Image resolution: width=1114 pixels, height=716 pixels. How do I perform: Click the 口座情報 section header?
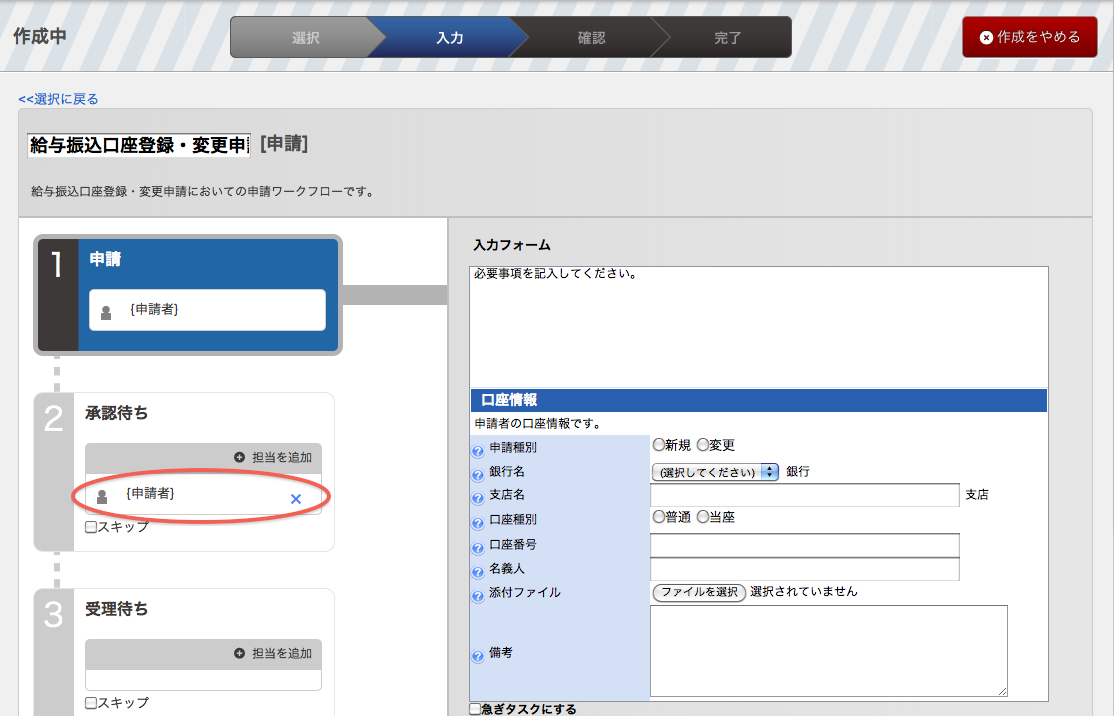759,400
